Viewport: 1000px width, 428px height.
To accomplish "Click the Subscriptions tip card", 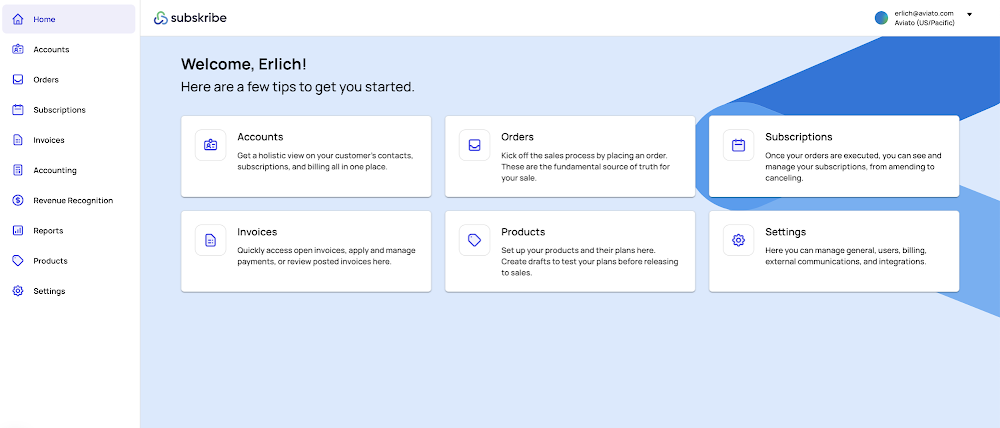I will (834, 156).
